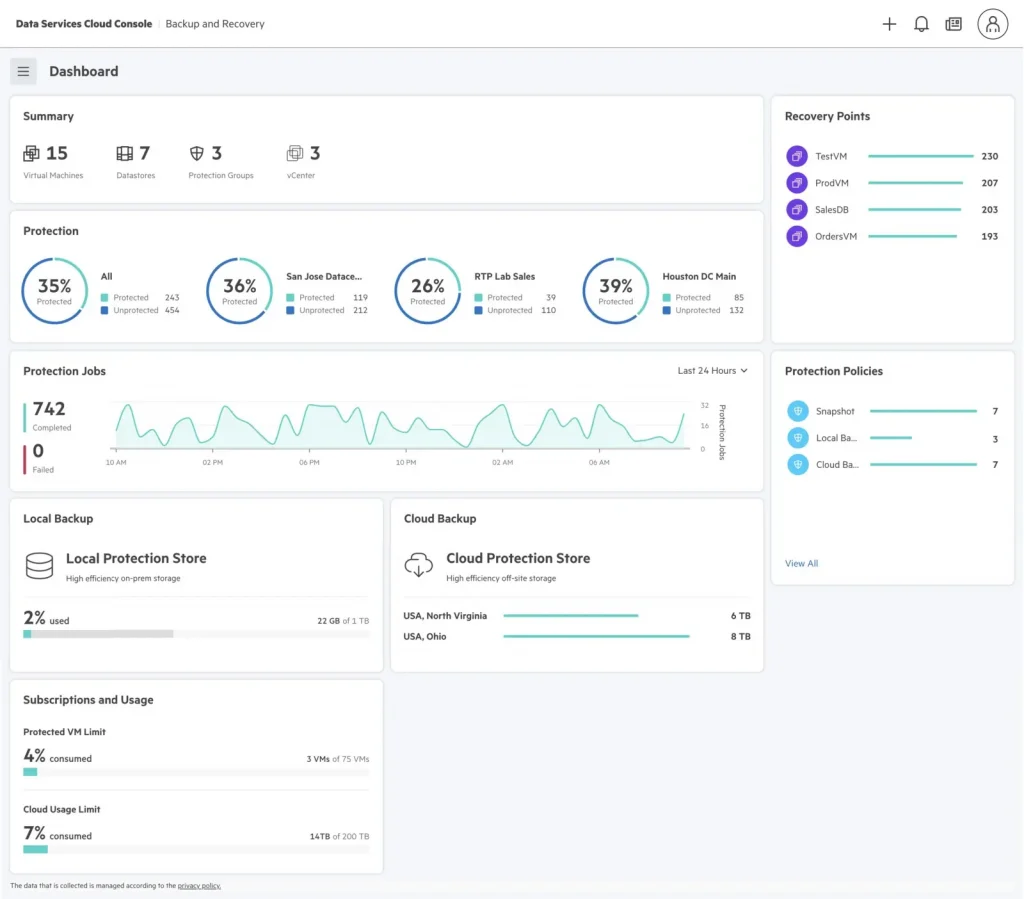Expand the Last 24 Hours dropdown
Image resolution: width=1024 pixels, height=899 pixels.
tap(712, 371)
